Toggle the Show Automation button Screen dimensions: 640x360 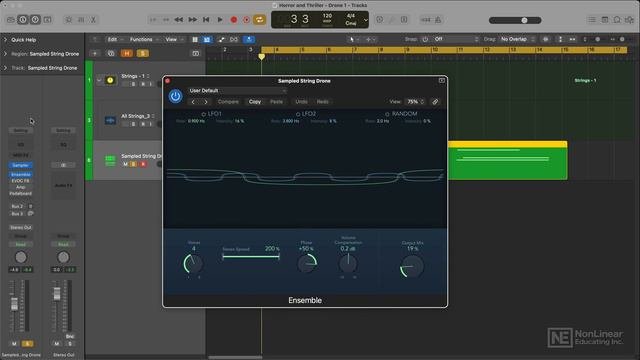(x=221, y=40)
